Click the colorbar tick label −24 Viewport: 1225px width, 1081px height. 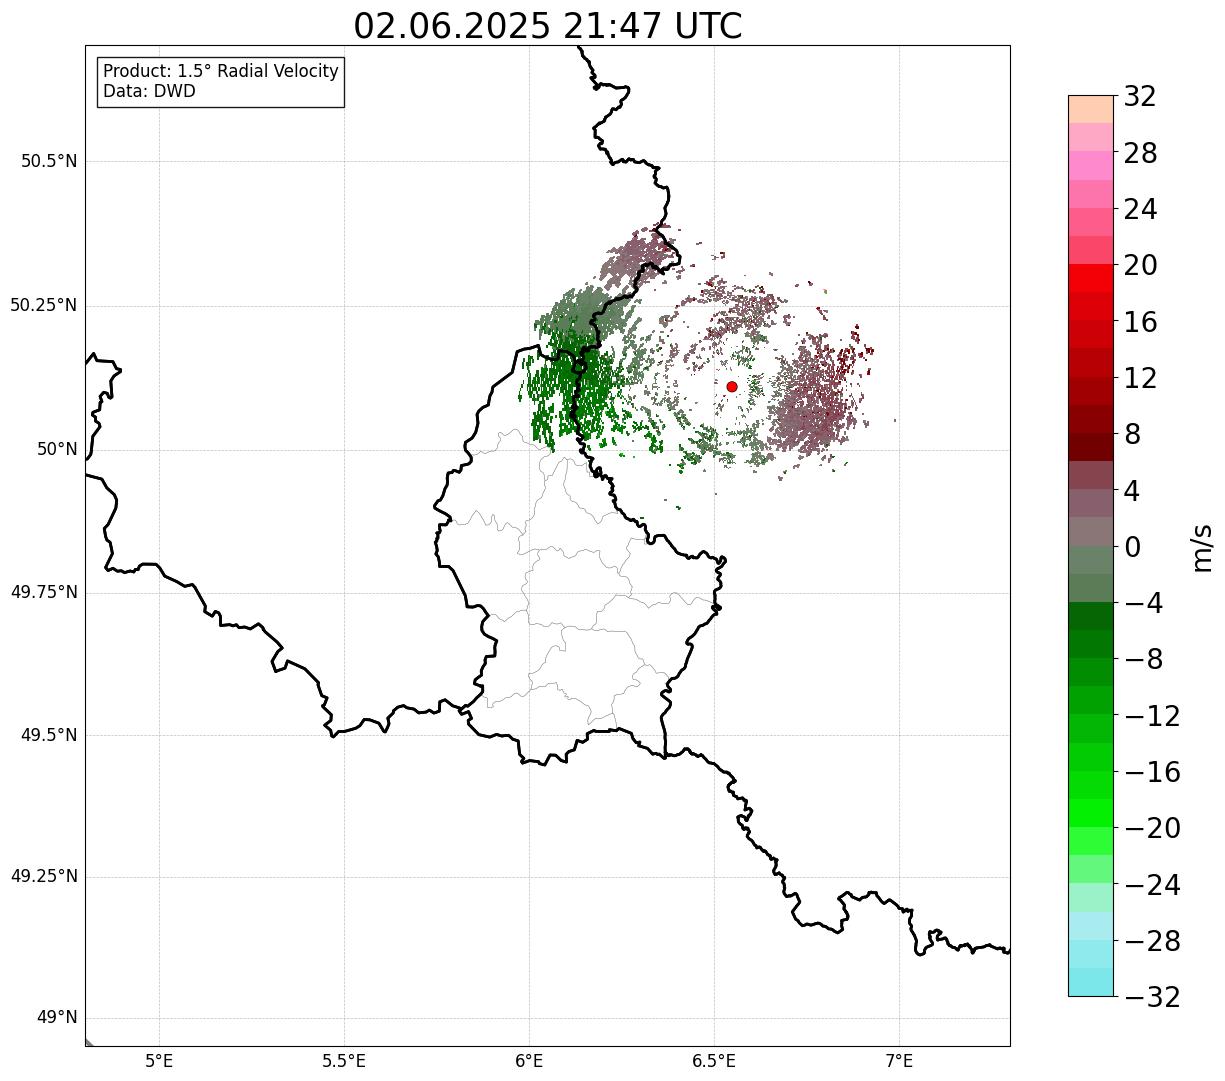tap(1152, 885)
